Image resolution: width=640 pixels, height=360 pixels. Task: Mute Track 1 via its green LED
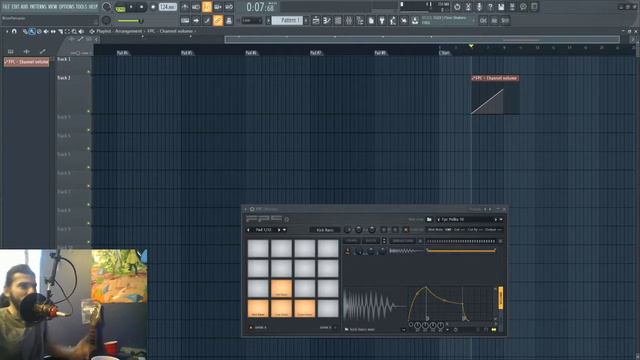coord(89,72)
